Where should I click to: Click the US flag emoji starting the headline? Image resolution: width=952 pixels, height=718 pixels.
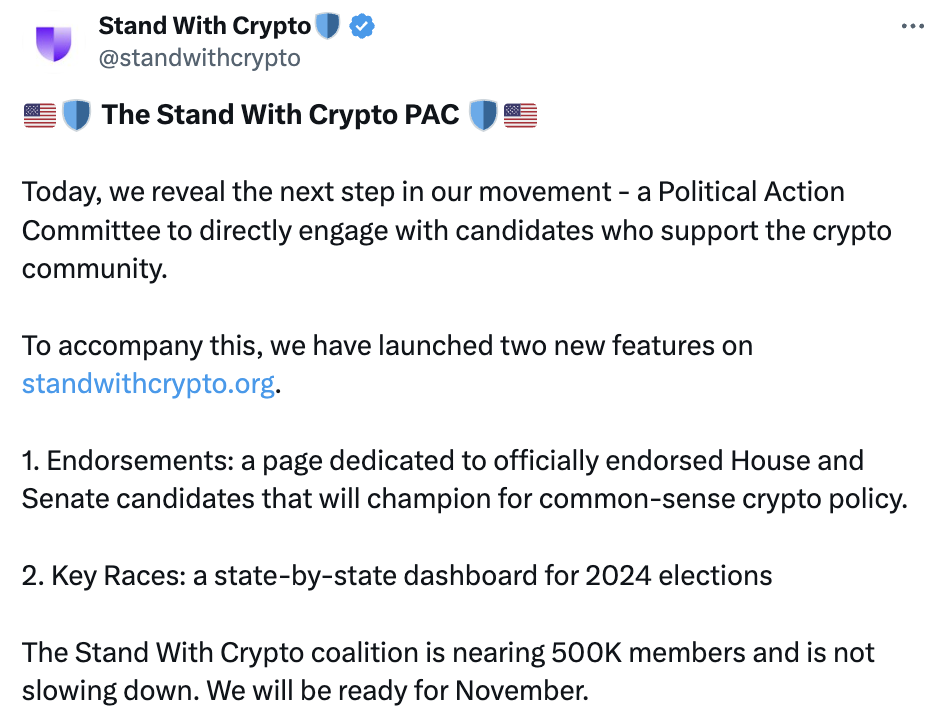click(39, 116)
